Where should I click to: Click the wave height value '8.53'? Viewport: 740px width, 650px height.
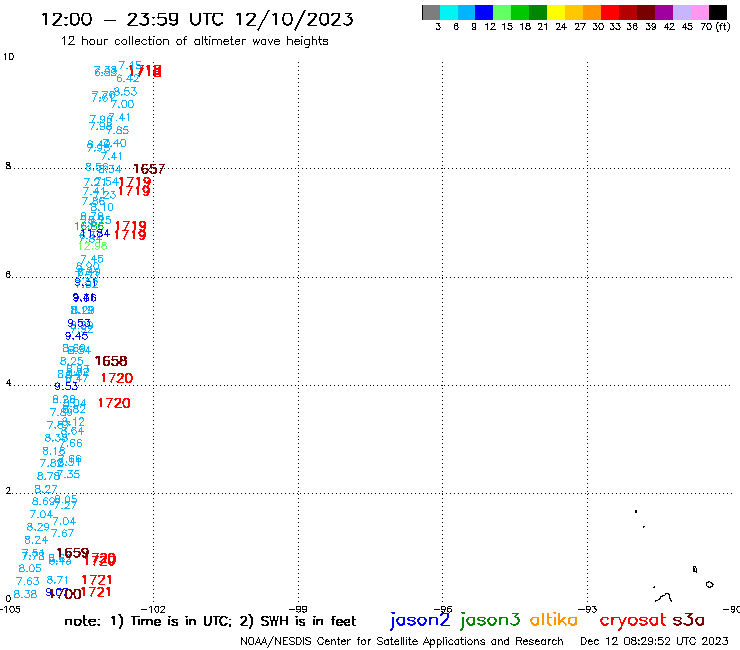(x=126, y=92)
